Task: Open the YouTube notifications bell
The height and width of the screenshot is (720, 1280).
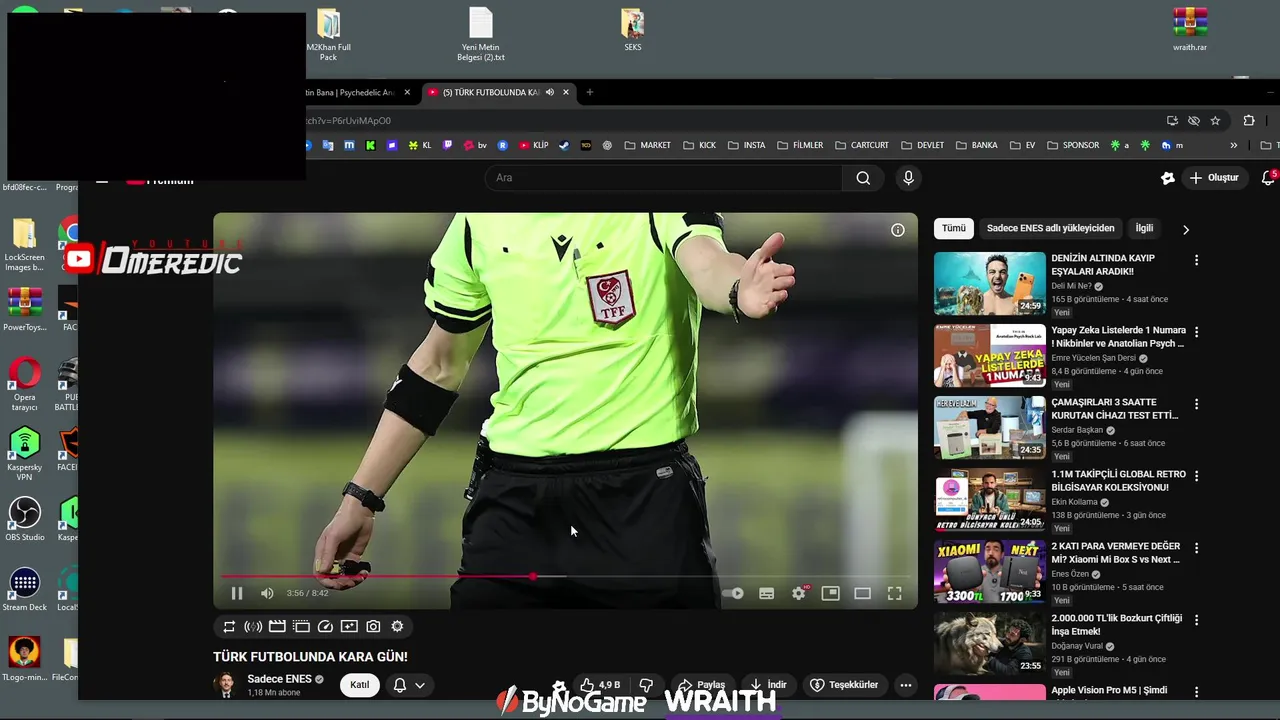Action: tap(1268, 178)
